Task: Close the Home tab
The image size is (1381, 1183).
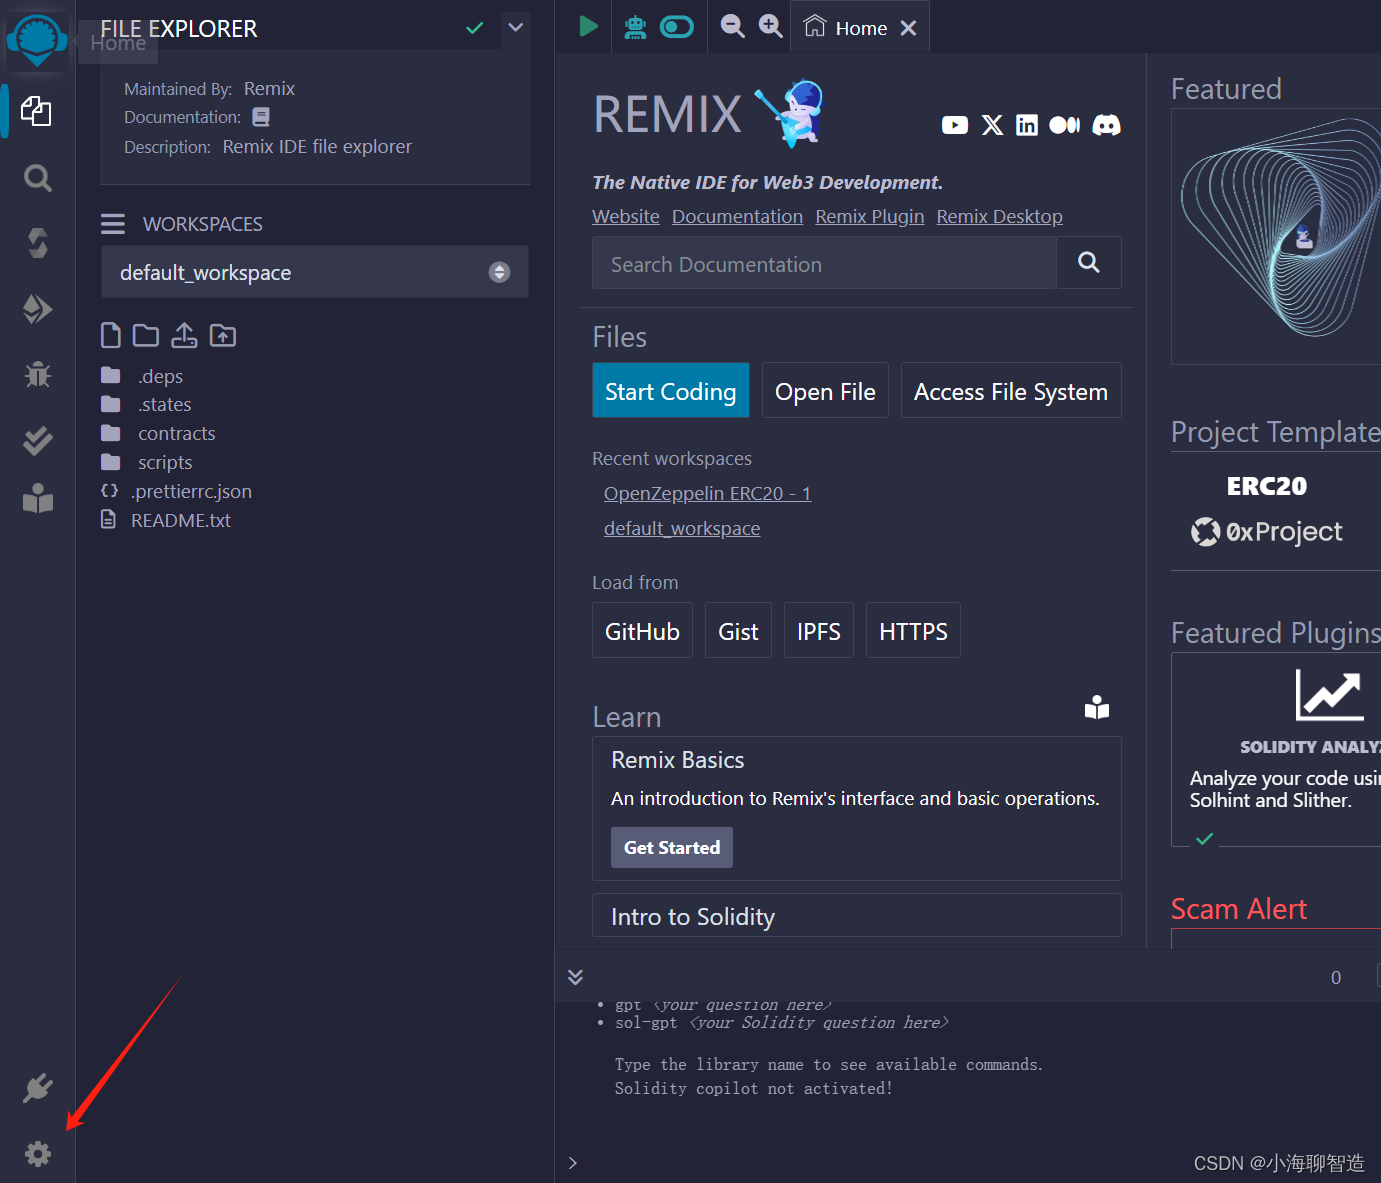Action: point(908,28)
